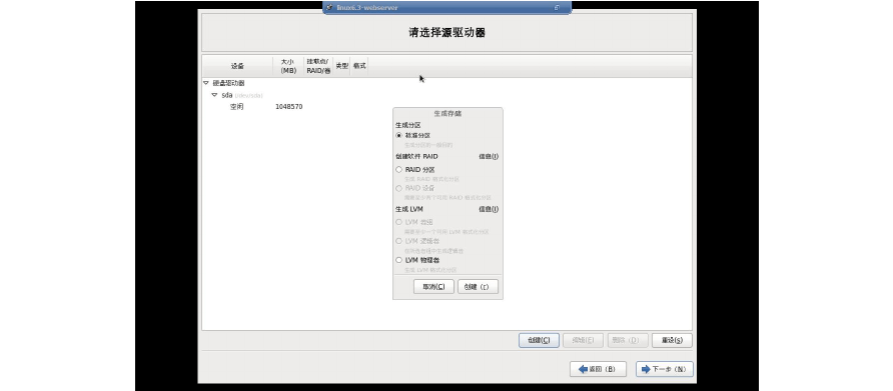Click the 重设(S) button
The image size is (893, 391).
(672, 340)
